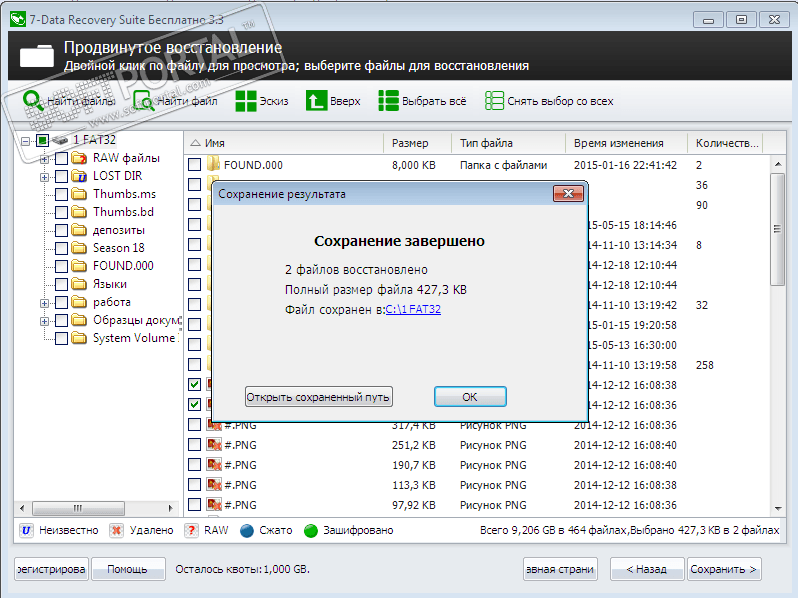Click the deleted PNG icon for 190,7 KB file

(214, 465)
